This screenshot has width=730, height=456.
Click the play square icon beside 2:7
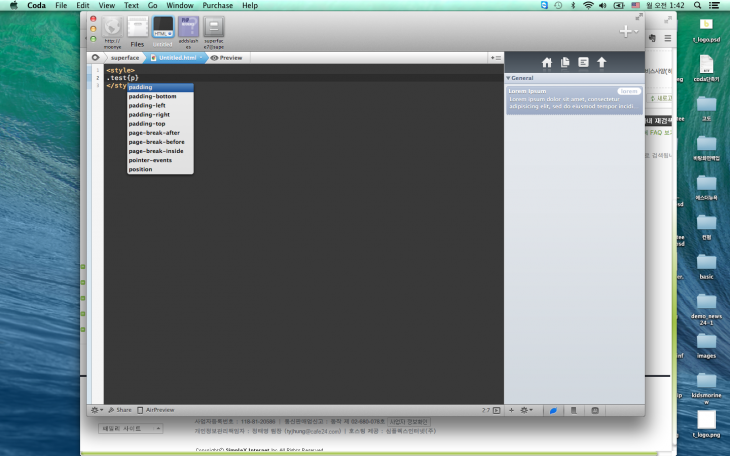(x=496, y=410)
